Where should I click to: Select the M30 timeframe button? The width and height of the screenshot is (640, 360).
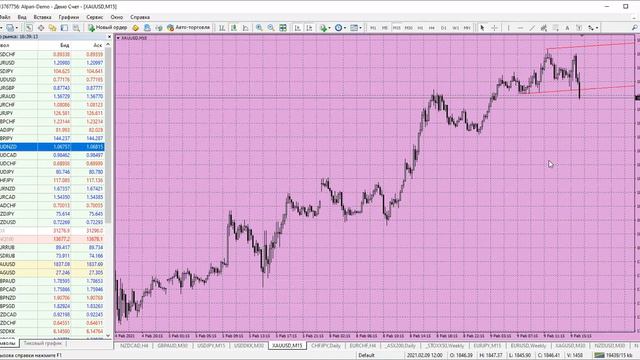(x=408, y=28)
